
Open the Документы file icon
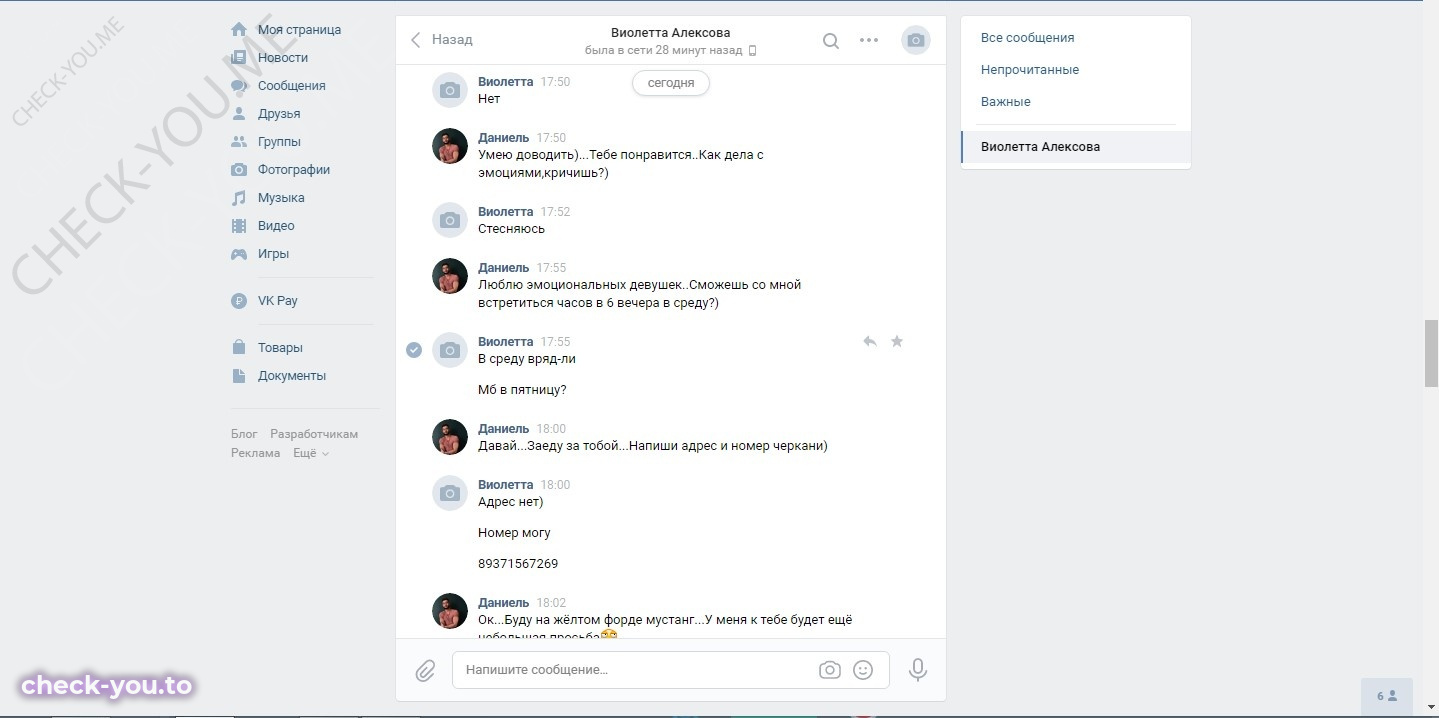[x=239, y=376]
